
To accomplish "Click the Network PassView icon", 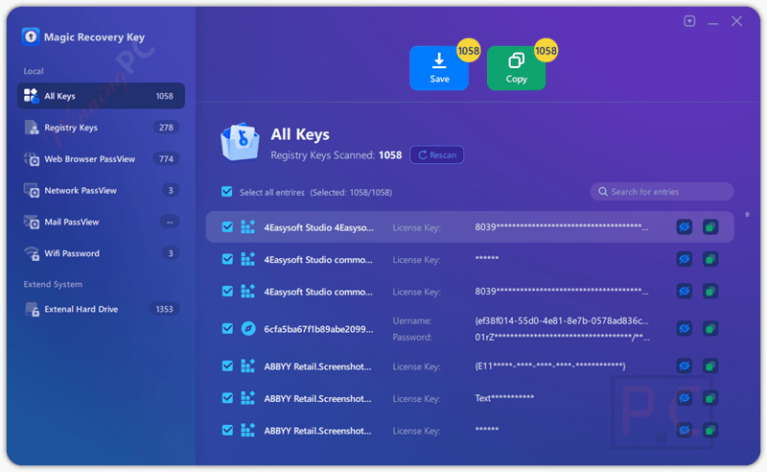I will tap(31, 190).
